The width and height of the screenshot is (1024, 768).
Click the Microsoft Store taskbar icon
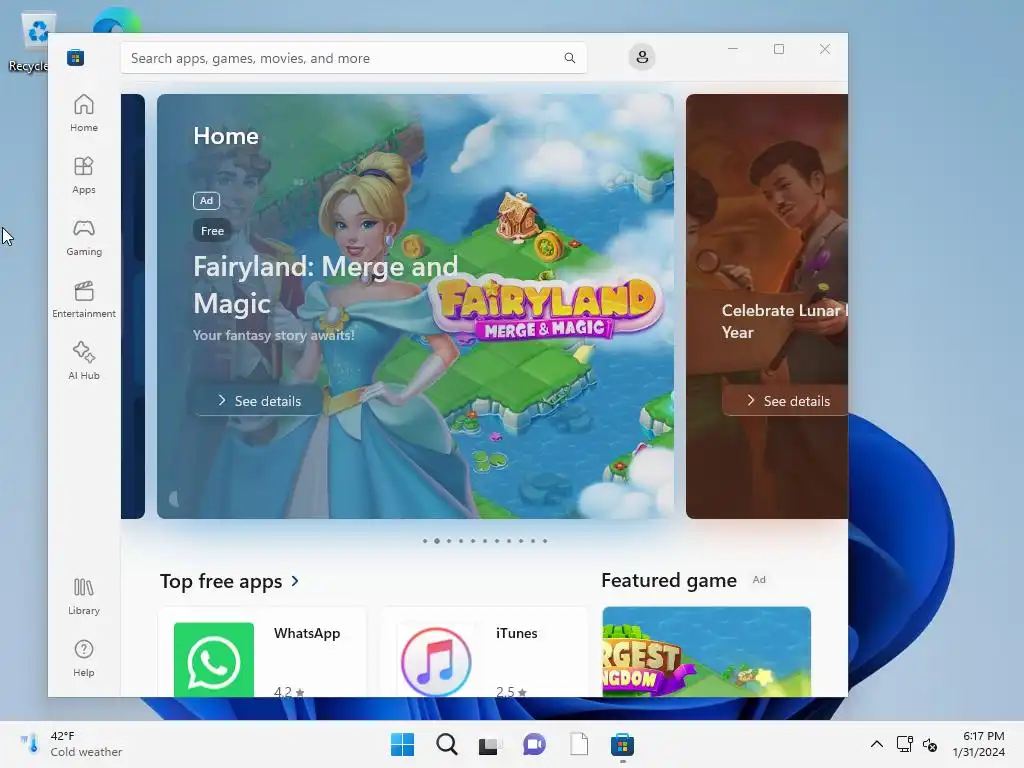[x=622, y=744]
